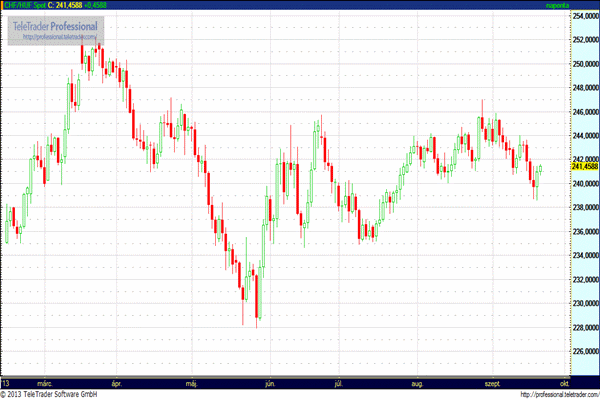The width and height of the screenshot is (600, 400).
Task: Open the 'naponta' interval selector
Action: 556,5
